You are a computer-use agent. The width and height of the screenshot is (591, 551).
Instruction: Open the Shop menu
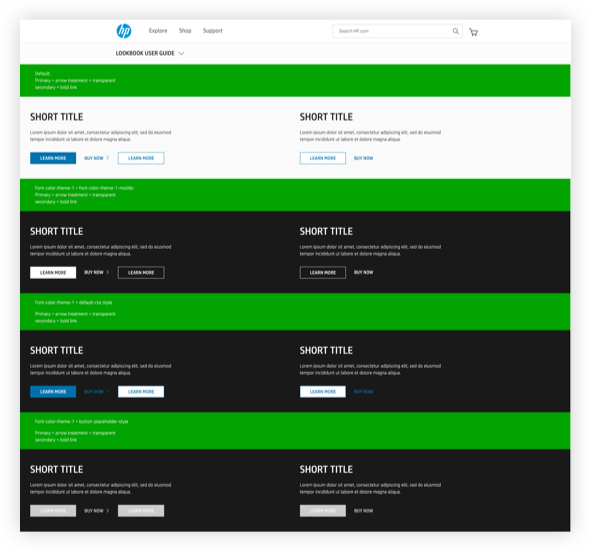click(185, 31)
